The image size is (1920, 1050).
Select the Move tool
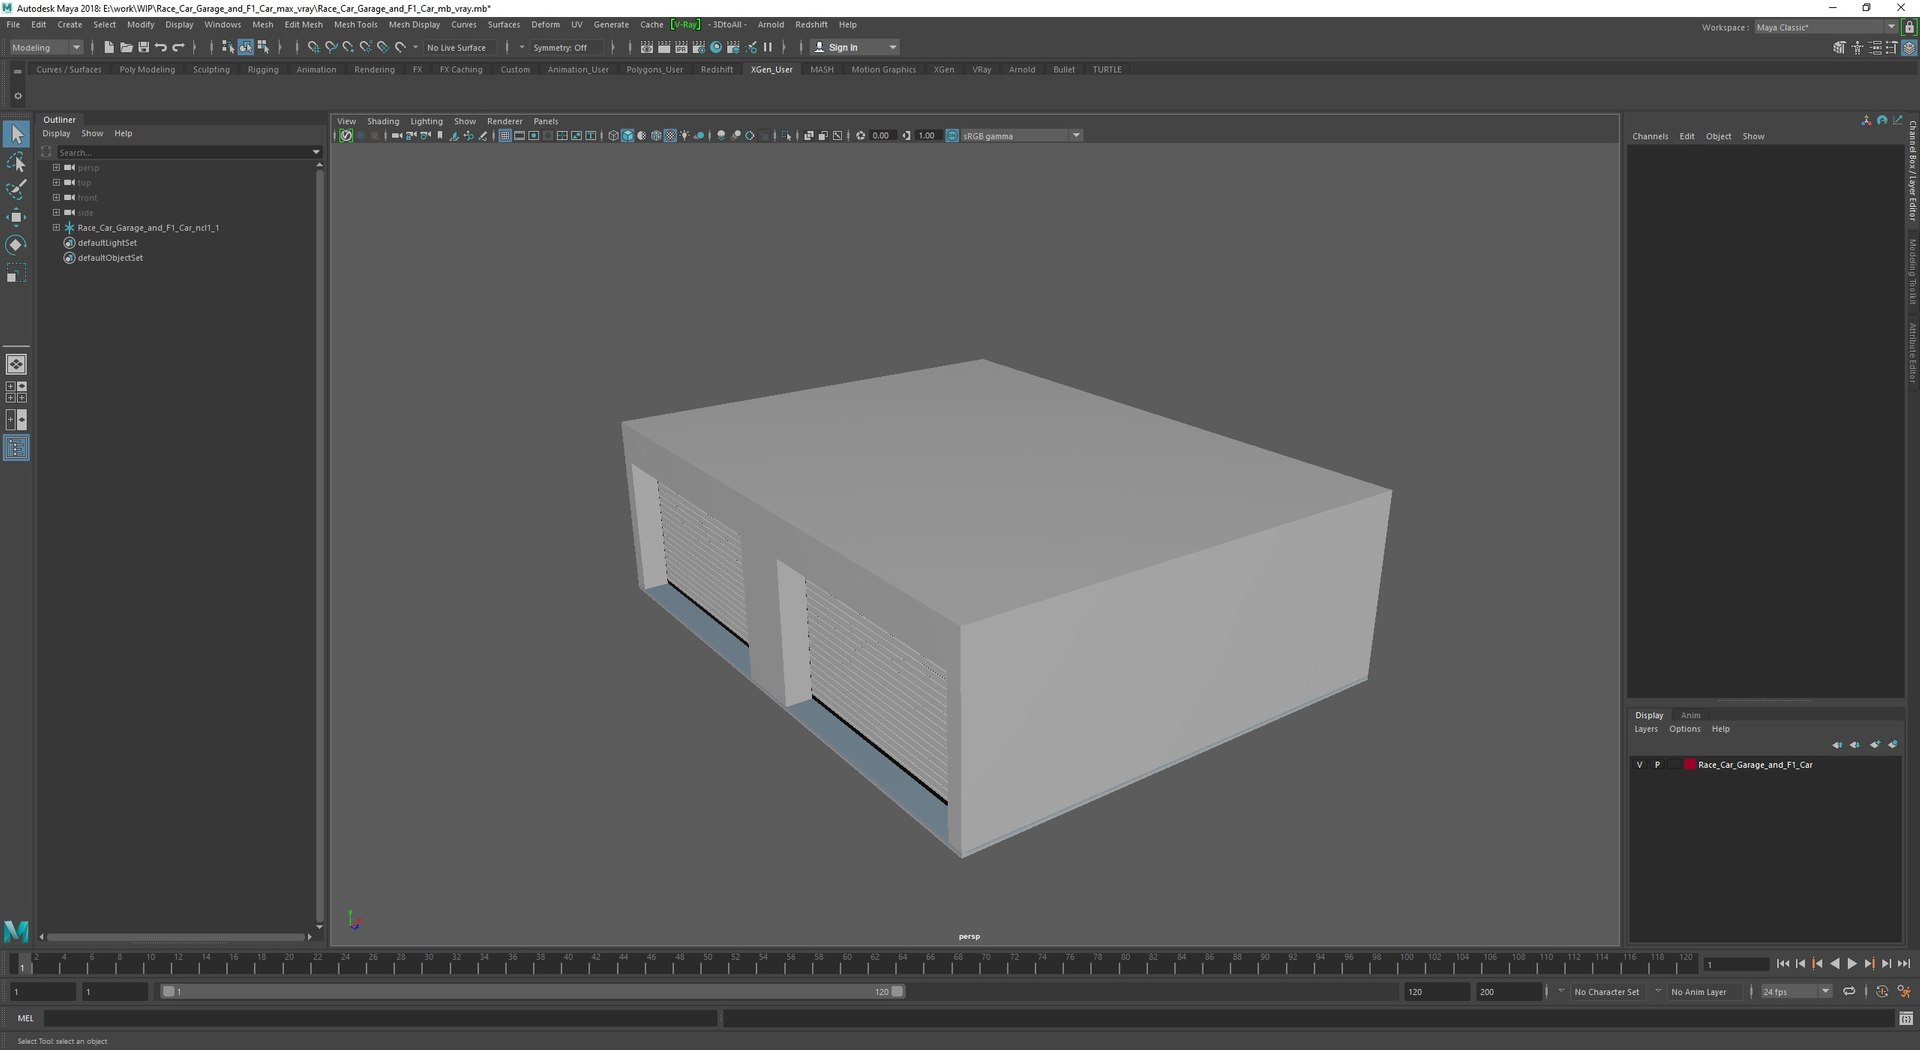16,217
